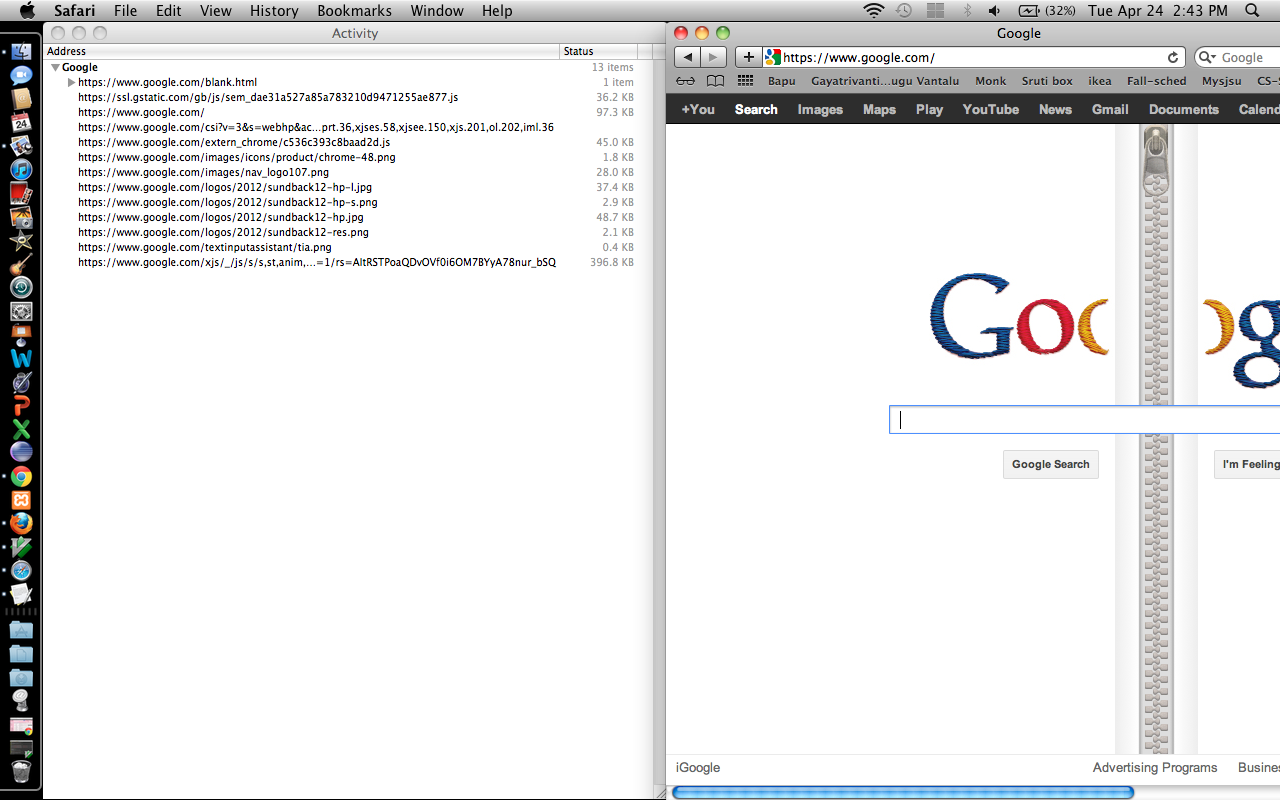Go forward with Safari's forward arrow
Screen dimensions: 1280x800
tap(714, 57)
